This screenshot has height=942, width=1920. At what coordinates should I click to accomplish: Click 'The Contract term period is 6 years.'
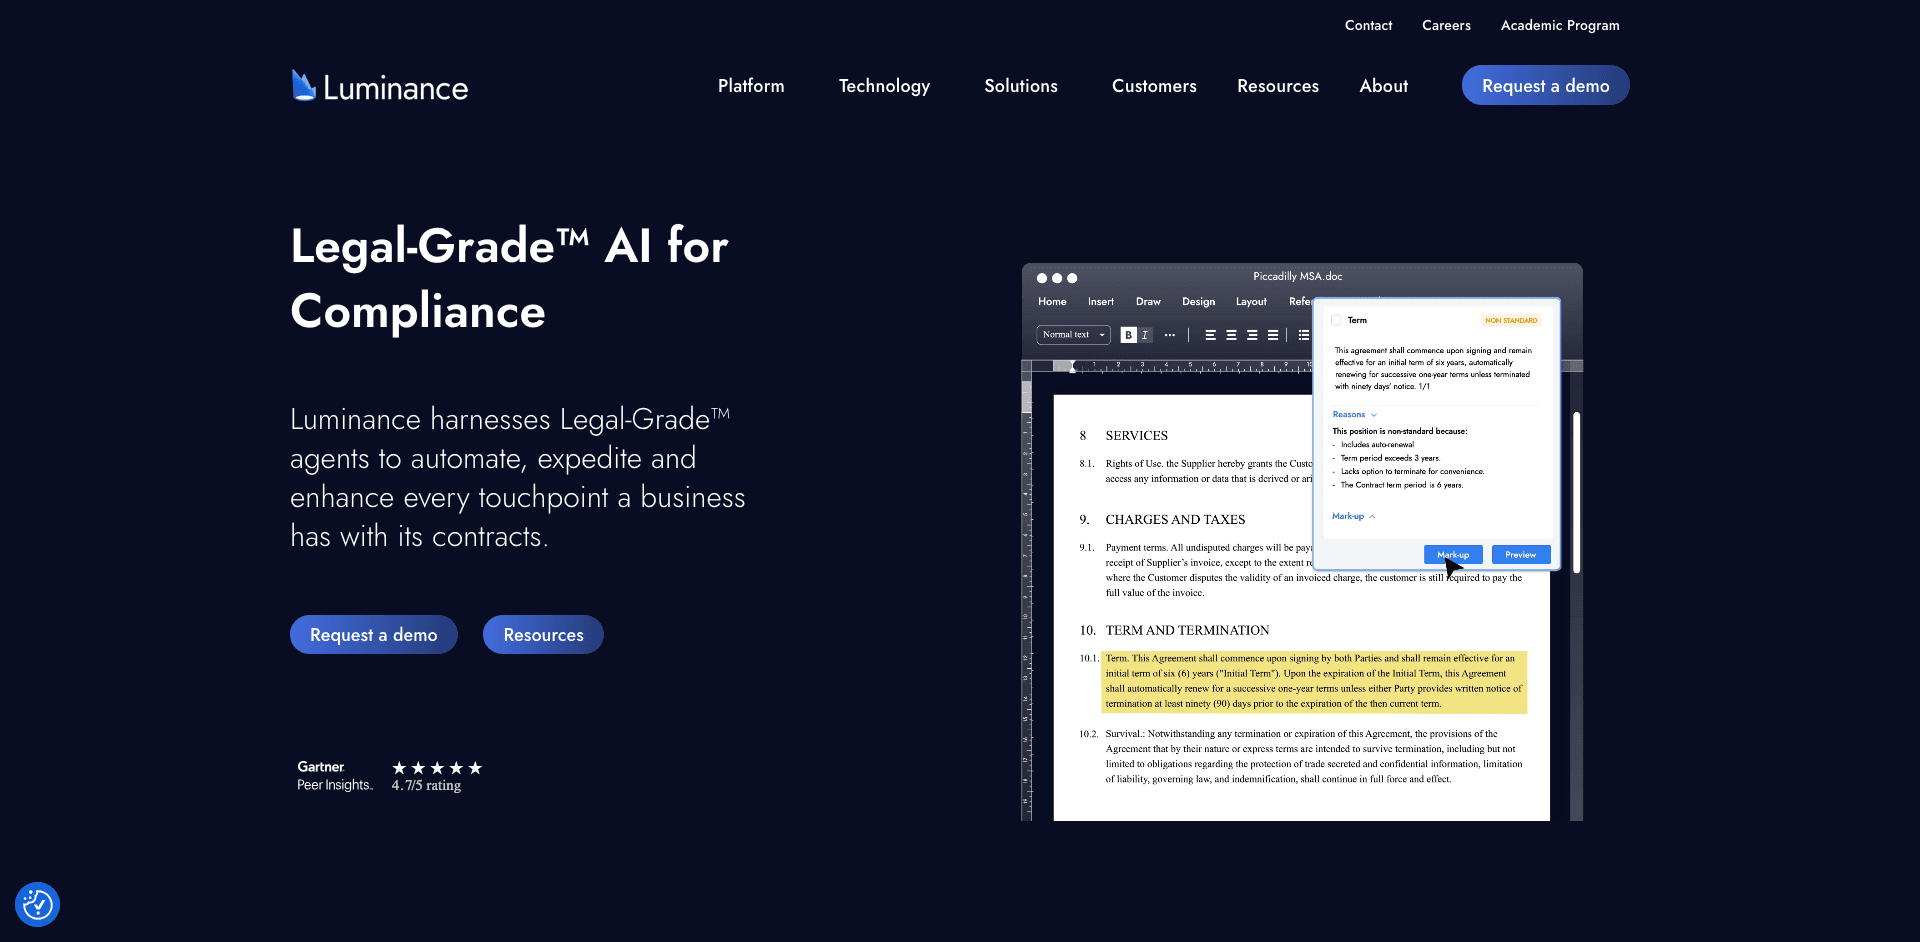pyautogui.click(x=1401, y=485)
